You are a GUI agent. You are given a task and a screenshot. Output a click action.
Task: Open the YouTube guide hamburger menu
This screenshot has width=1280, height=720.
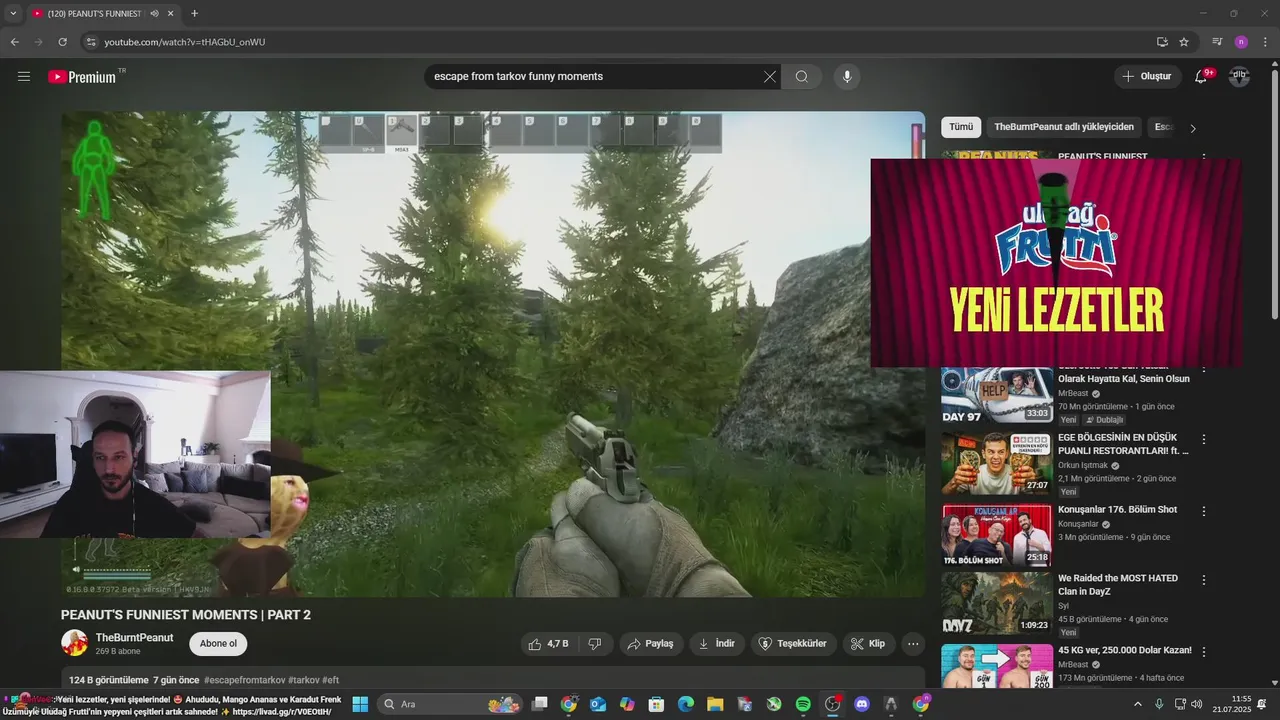[24, 76]
